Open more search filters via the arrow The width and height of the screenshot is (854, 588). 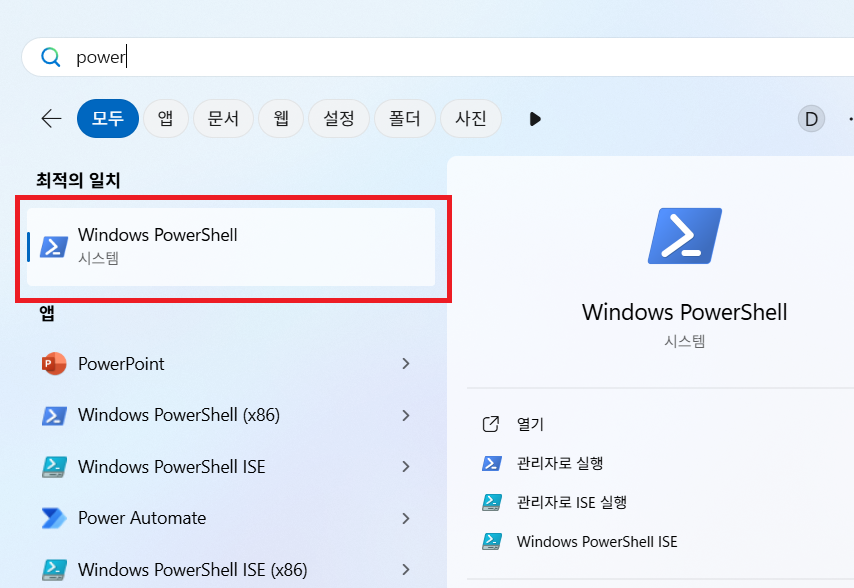(x=534, y=118)
